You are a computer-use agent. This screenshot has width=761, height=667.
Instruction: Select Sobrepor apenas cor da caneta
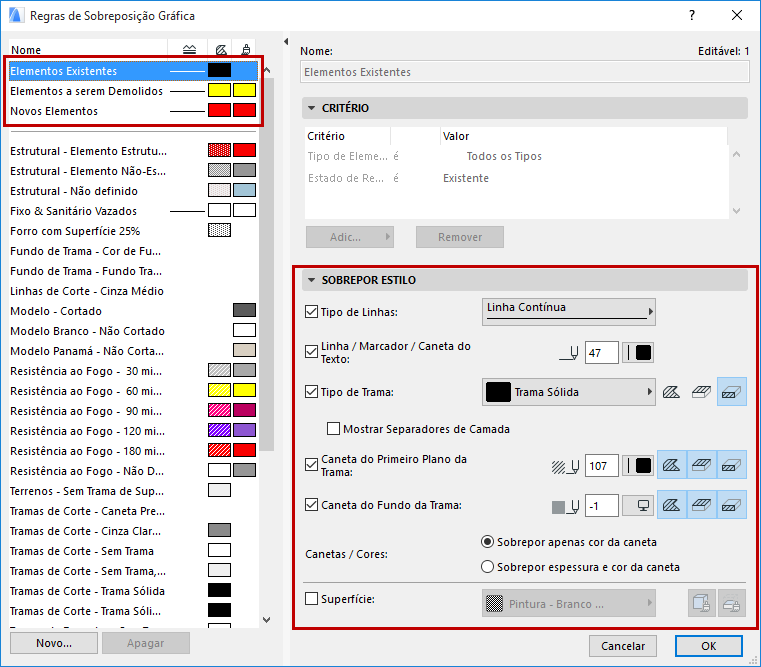click(487, 542)
